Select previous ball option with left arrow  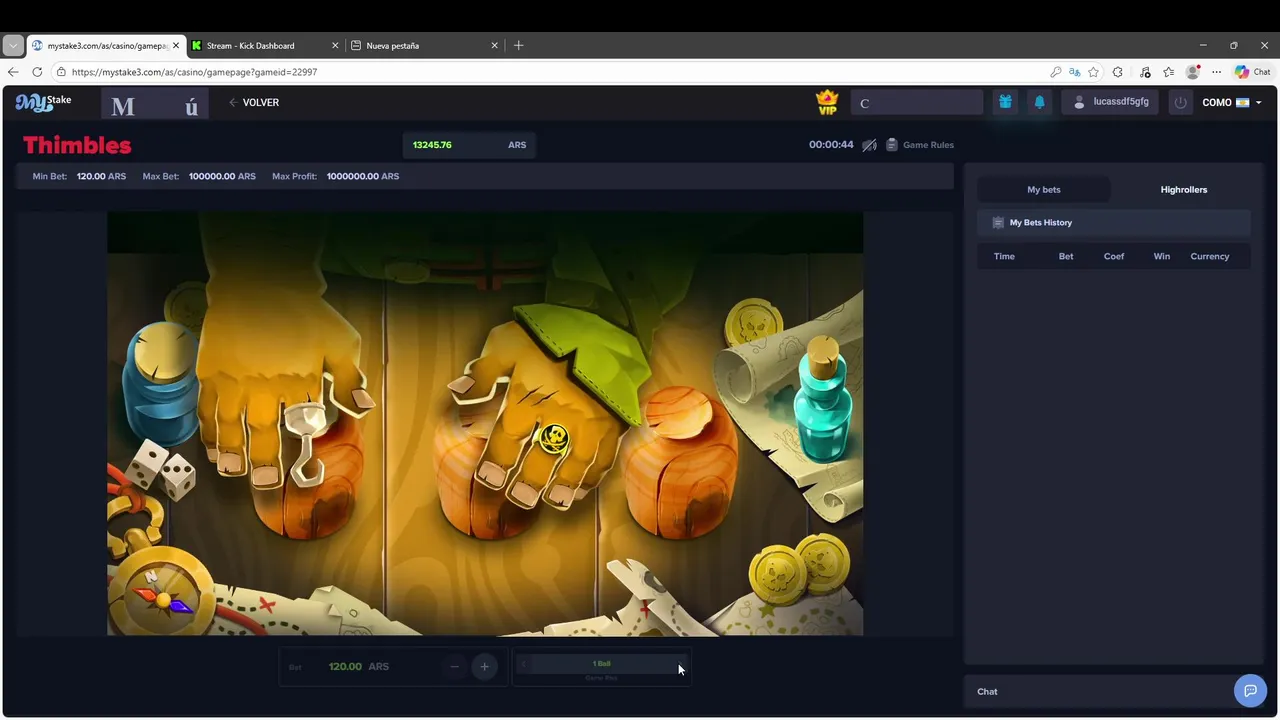523,663
